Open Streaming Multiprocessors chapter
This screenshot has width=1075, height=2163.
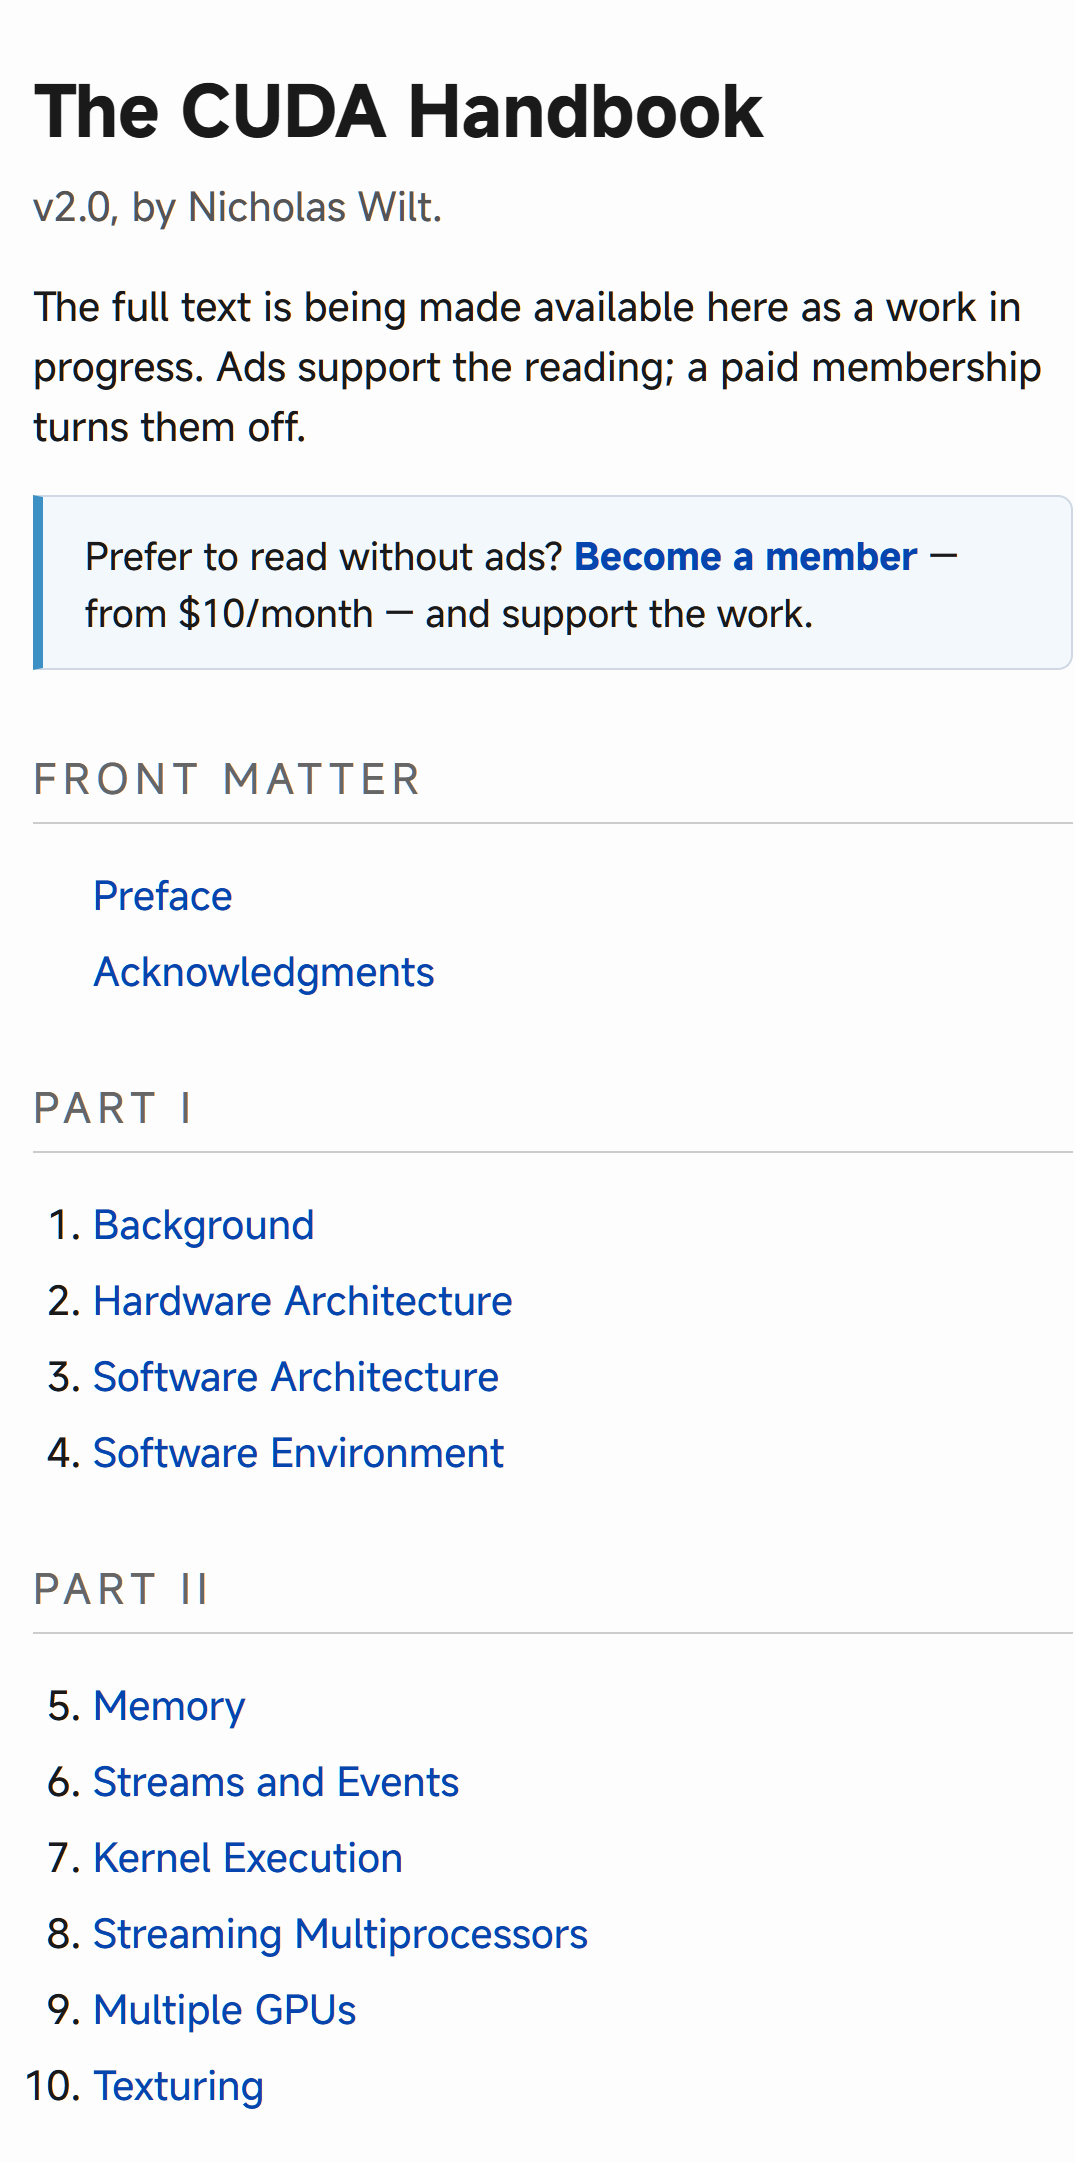tap(341, 1935)
